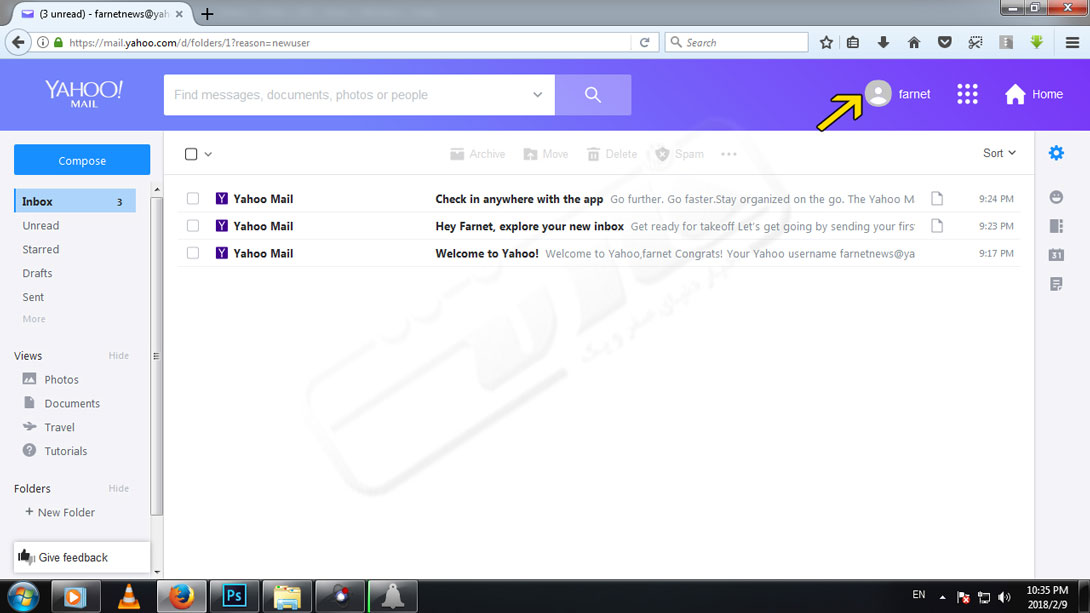Select the Welcome to Yahoo email checkbox
Image resolution: width=1090 pixels, height=613 pixels.
193,253
